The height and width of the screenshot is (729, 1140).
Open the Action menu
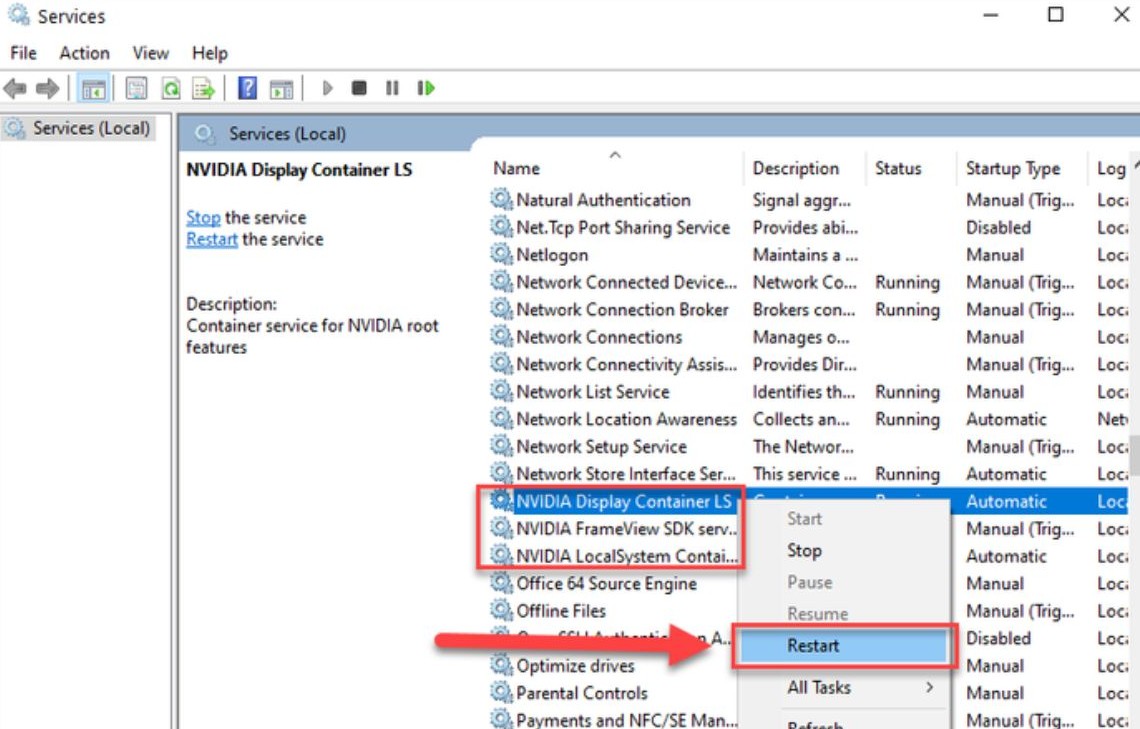click(x=84, y=53)
